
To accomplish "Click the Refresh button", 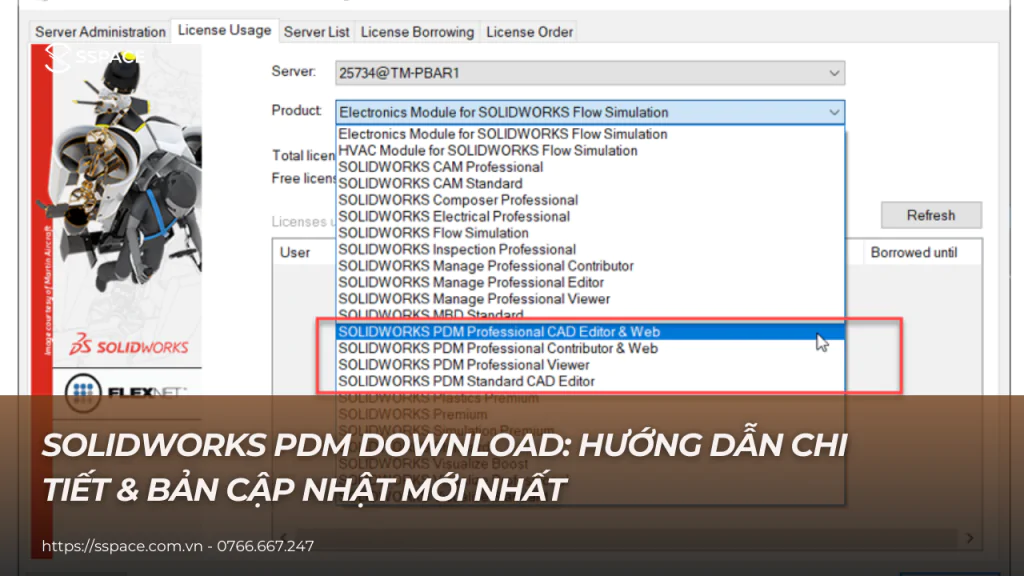I will pyautogui.click(x=931, y=215).
